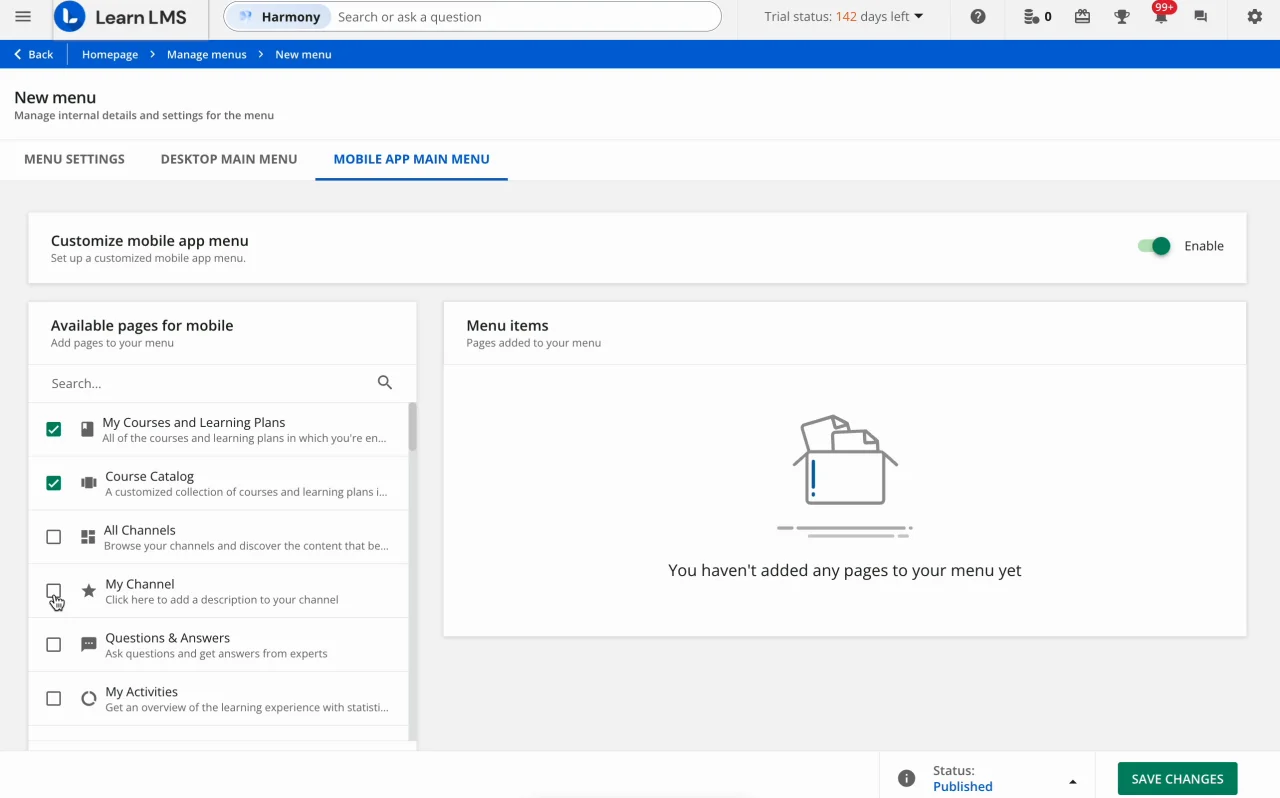
Task: Click the Published status text
Action: coord(963,786)
